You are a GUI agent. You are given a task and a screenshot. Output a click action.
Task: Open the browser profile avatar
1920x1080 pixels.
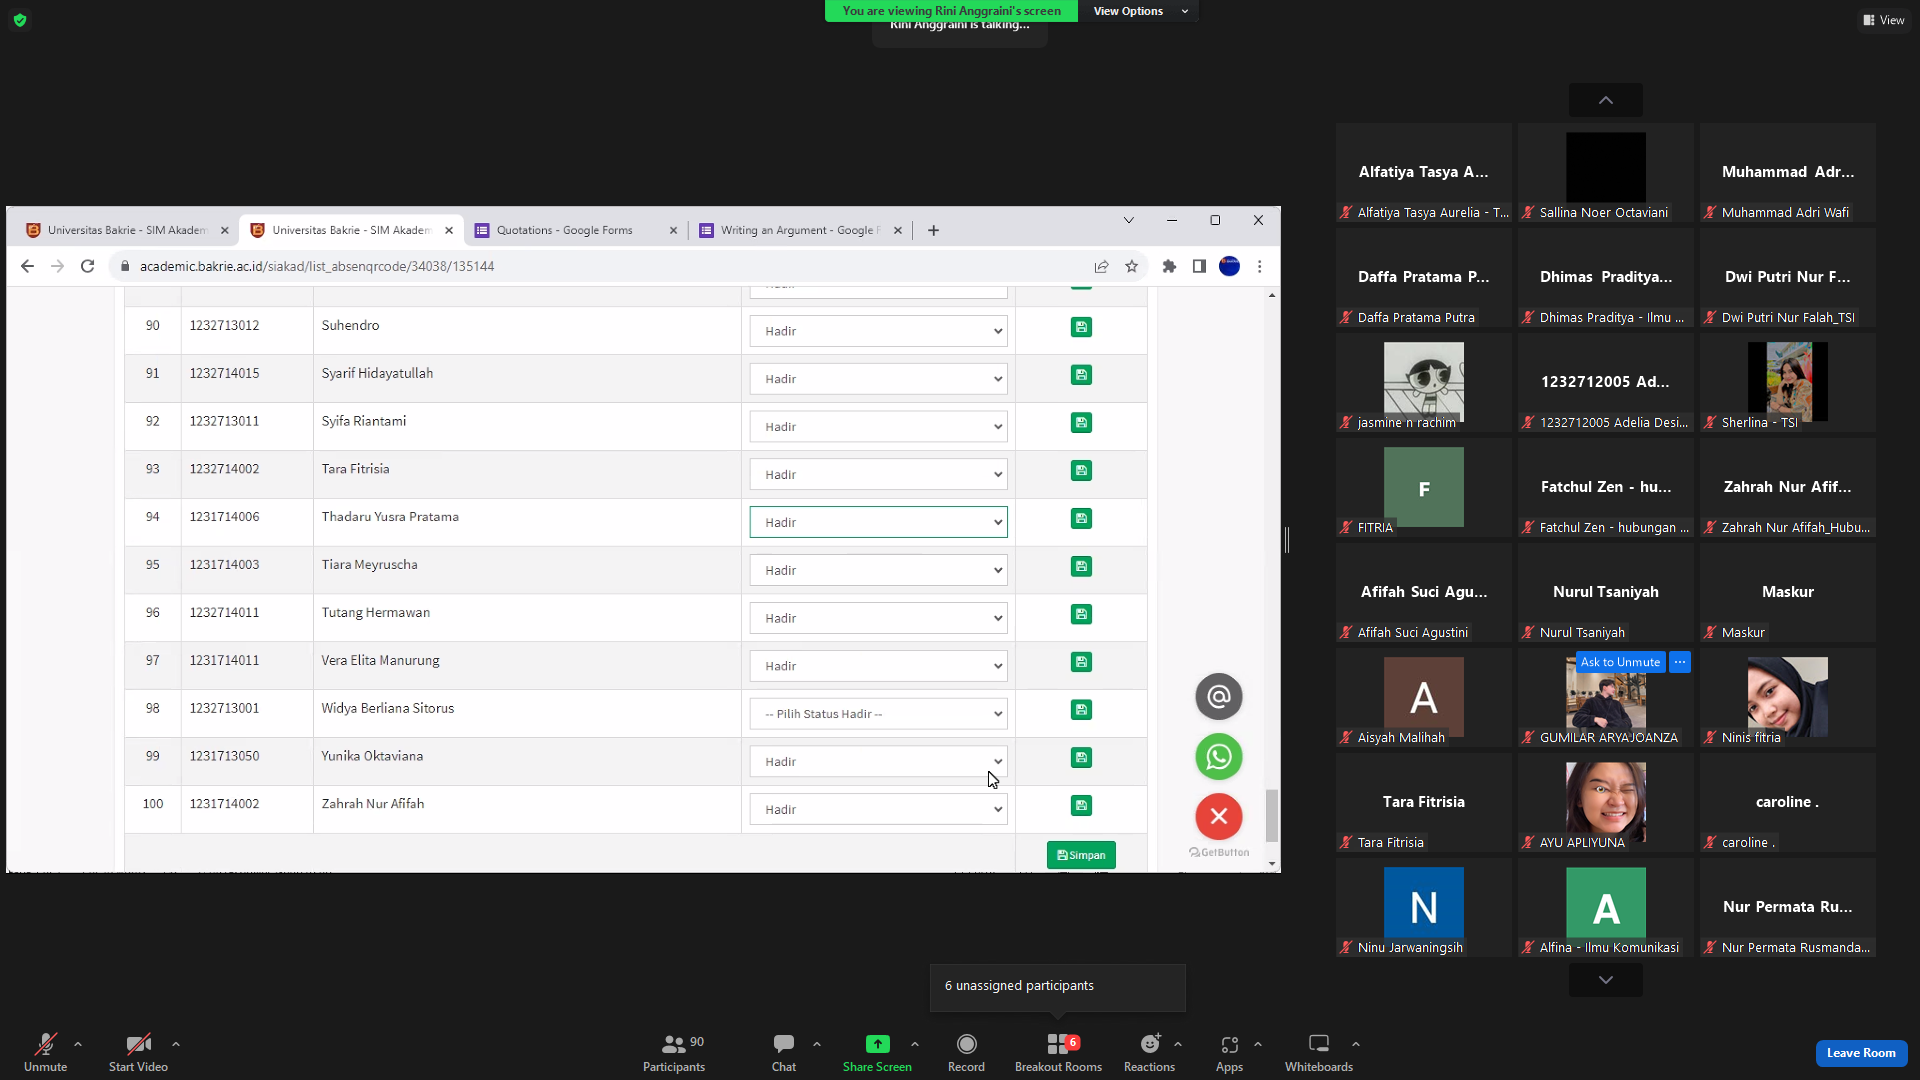(1230, 266)
